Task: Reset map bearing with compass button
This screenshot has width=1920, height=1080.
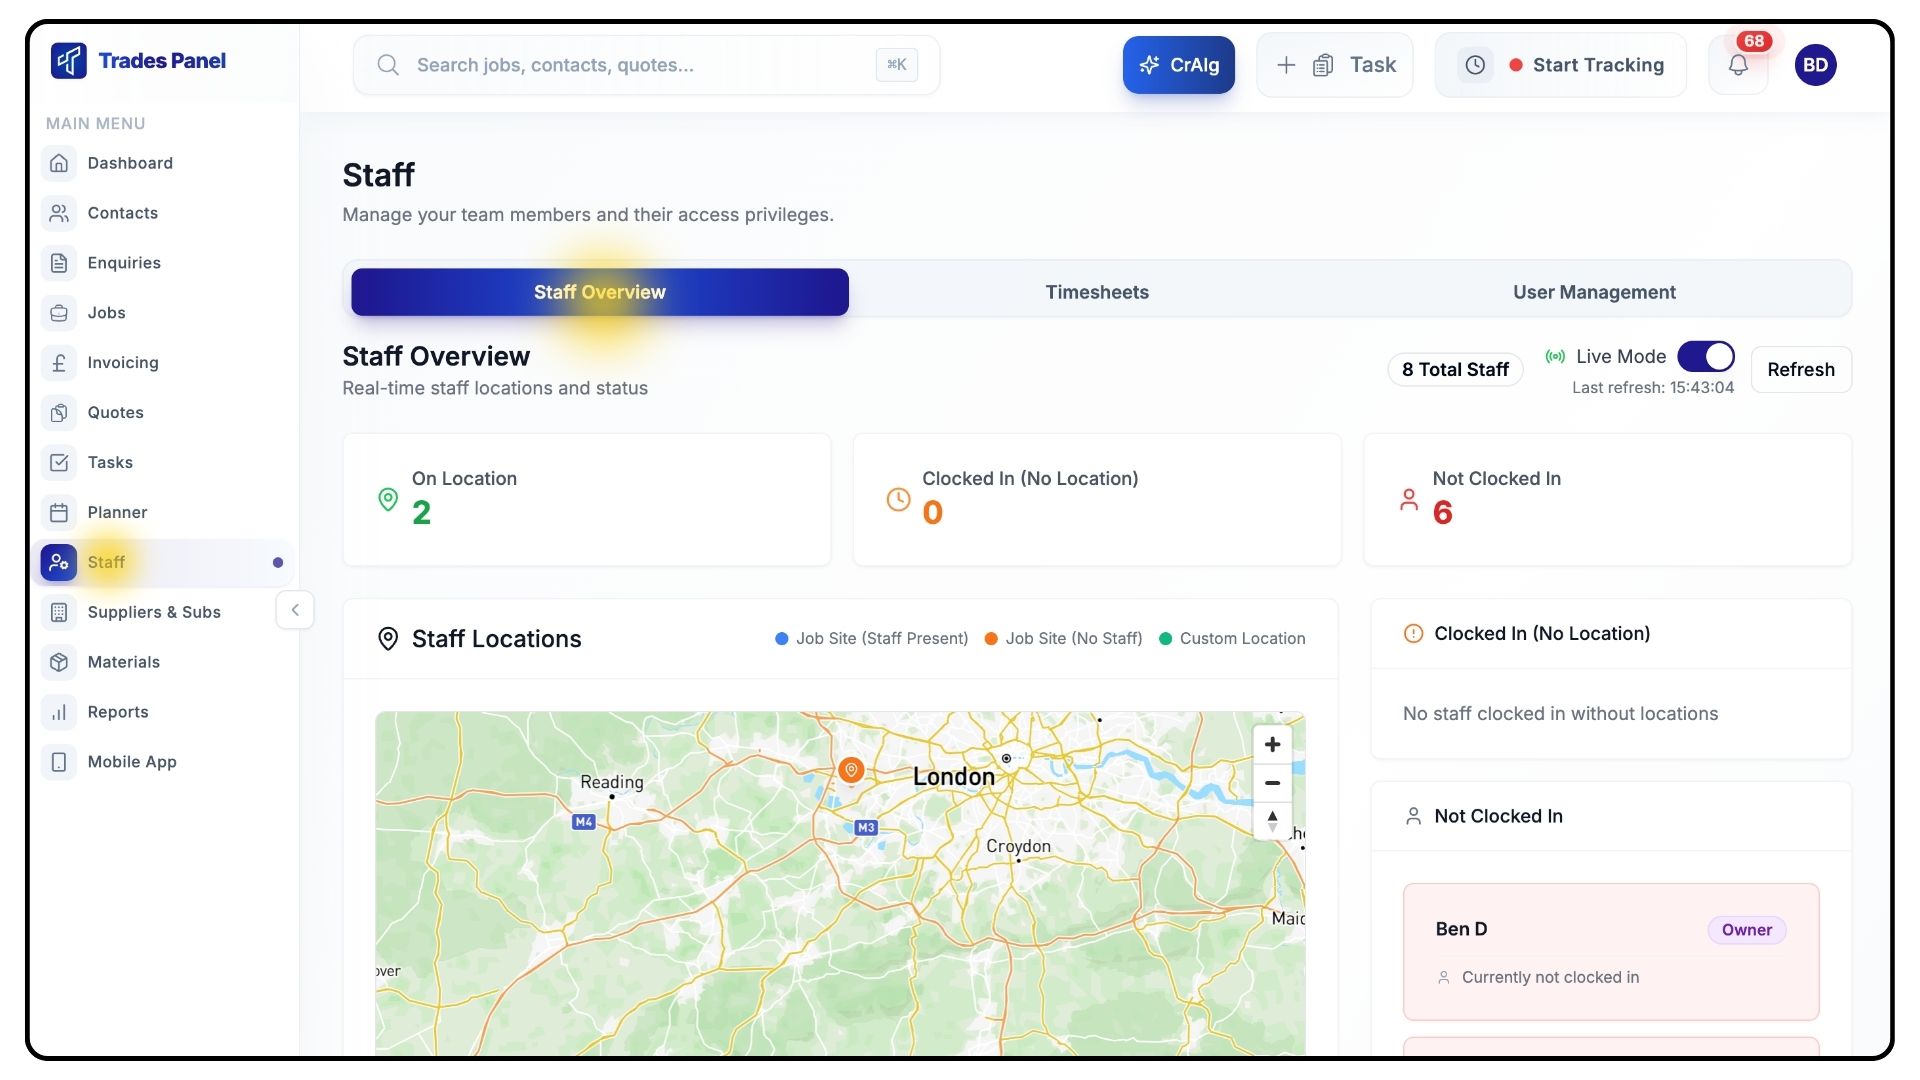Action: (x=1272, y=821)
